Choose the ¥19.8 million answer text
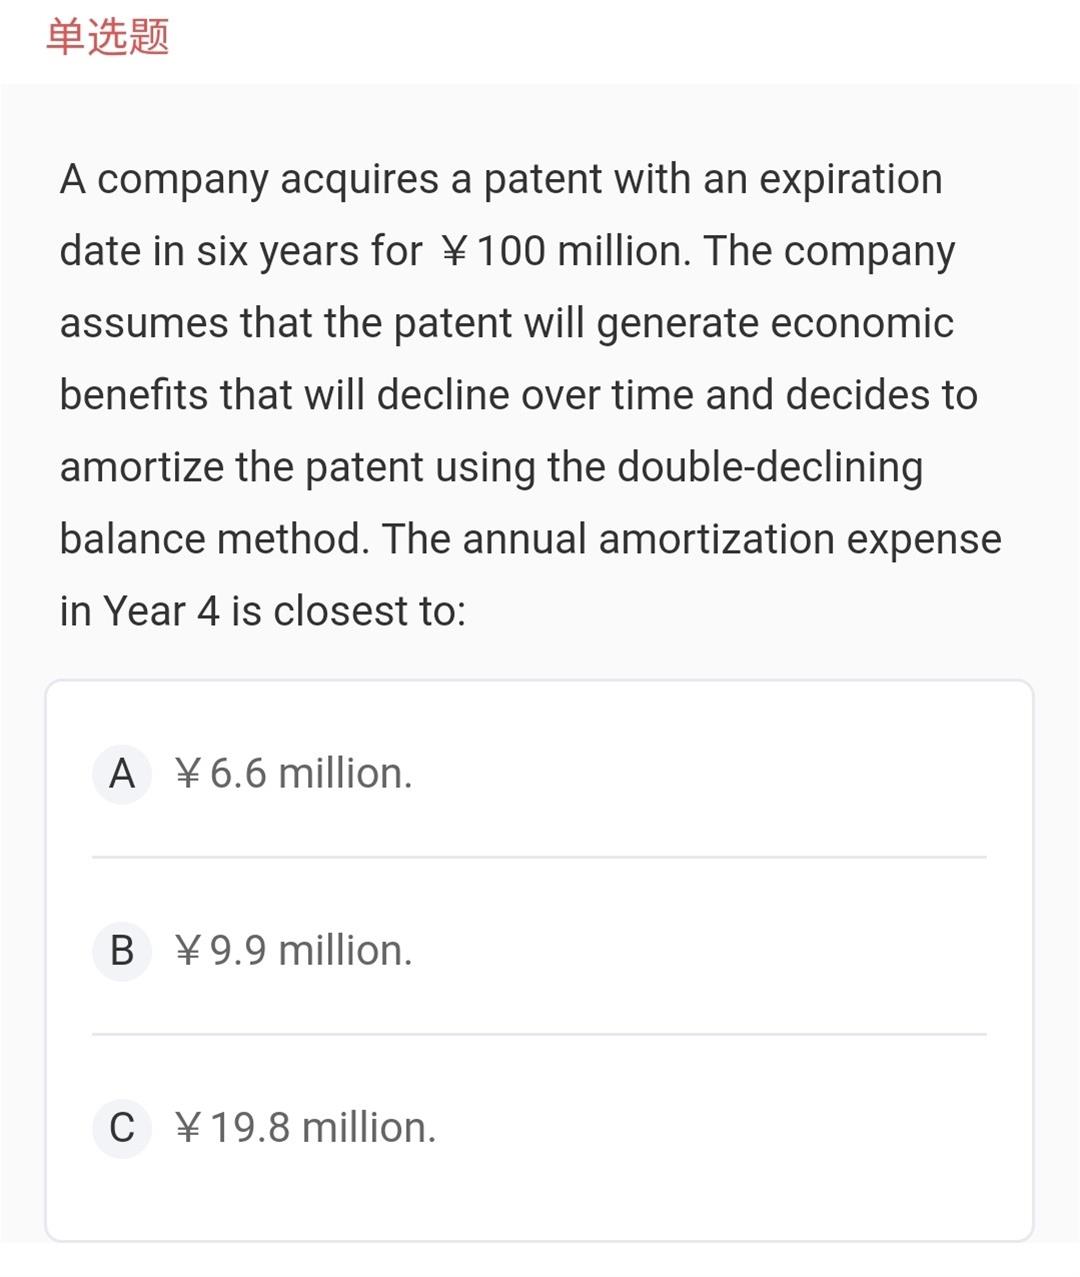 (x=305, y=1127)
